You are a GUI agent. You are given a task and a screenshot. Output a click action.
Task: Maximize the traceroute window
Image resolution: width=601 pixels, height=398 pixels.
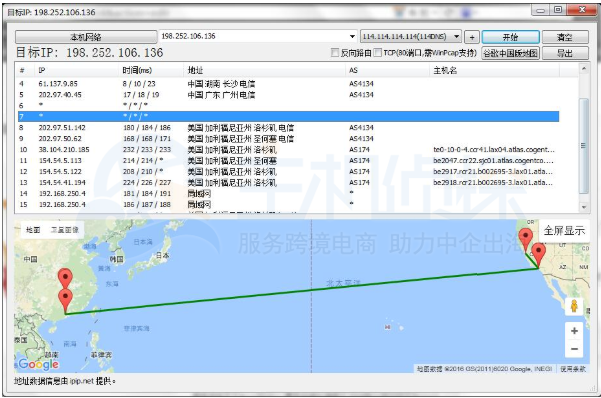(558, 10)
